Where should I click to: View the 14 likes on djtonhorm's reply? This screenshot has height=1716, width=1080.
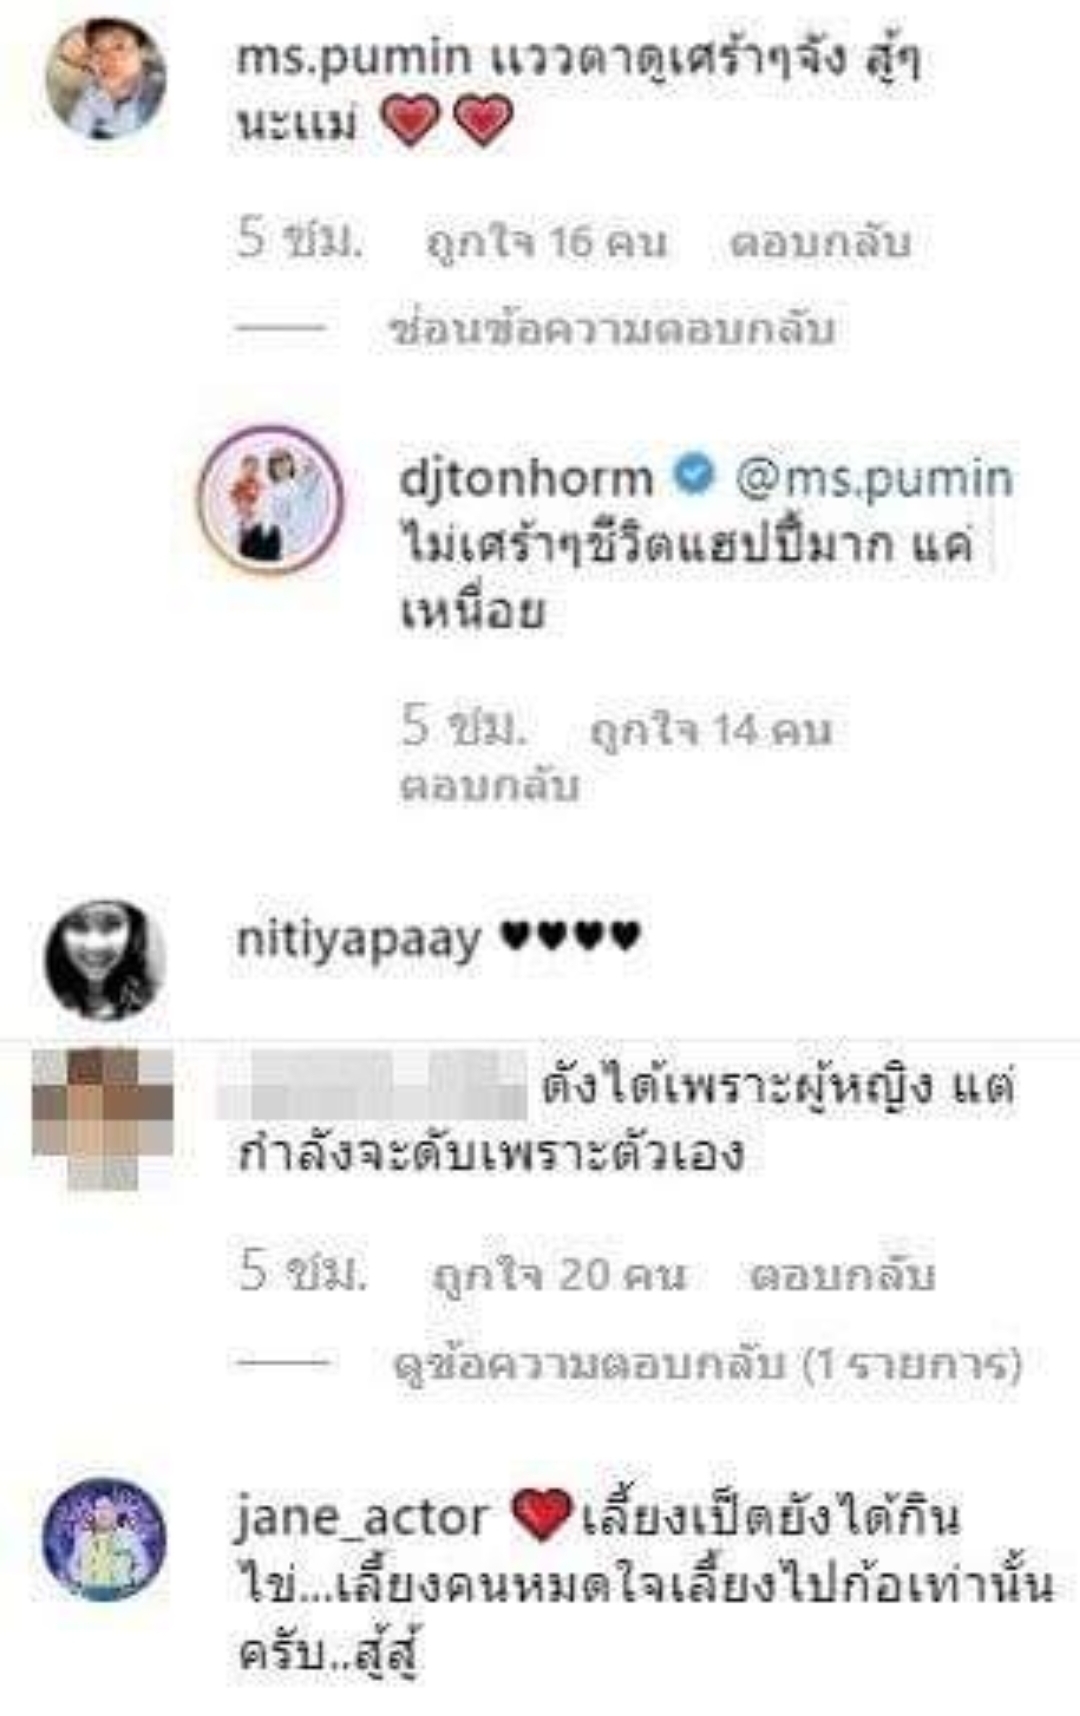click(x=710, y=730)
